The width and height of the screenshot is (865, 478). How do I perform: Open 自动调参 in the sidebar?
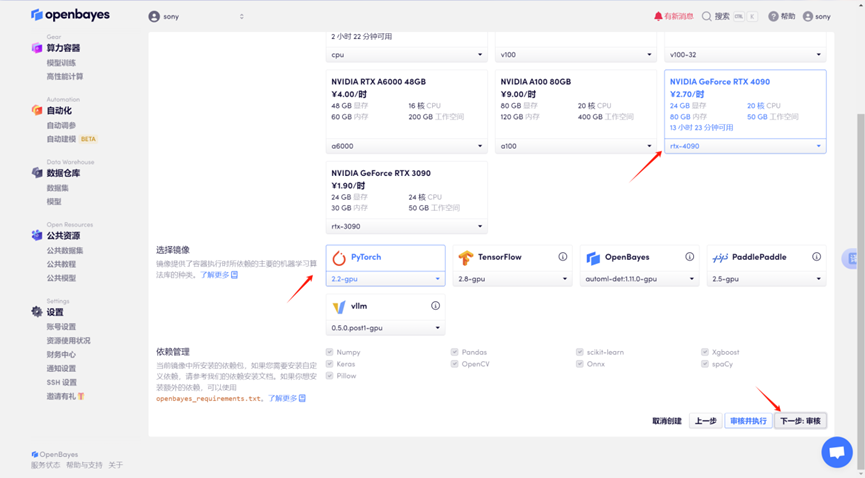click(61, 125)
